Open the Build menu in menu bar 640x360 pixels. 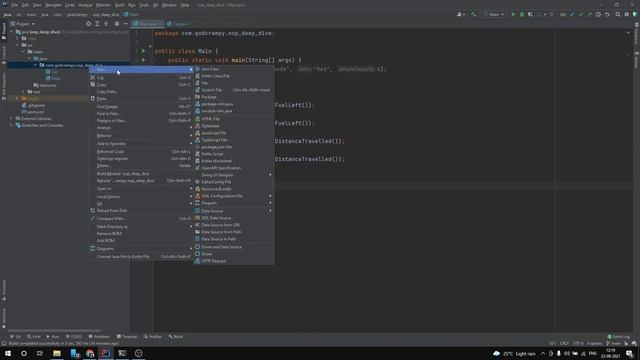point(120,5)
